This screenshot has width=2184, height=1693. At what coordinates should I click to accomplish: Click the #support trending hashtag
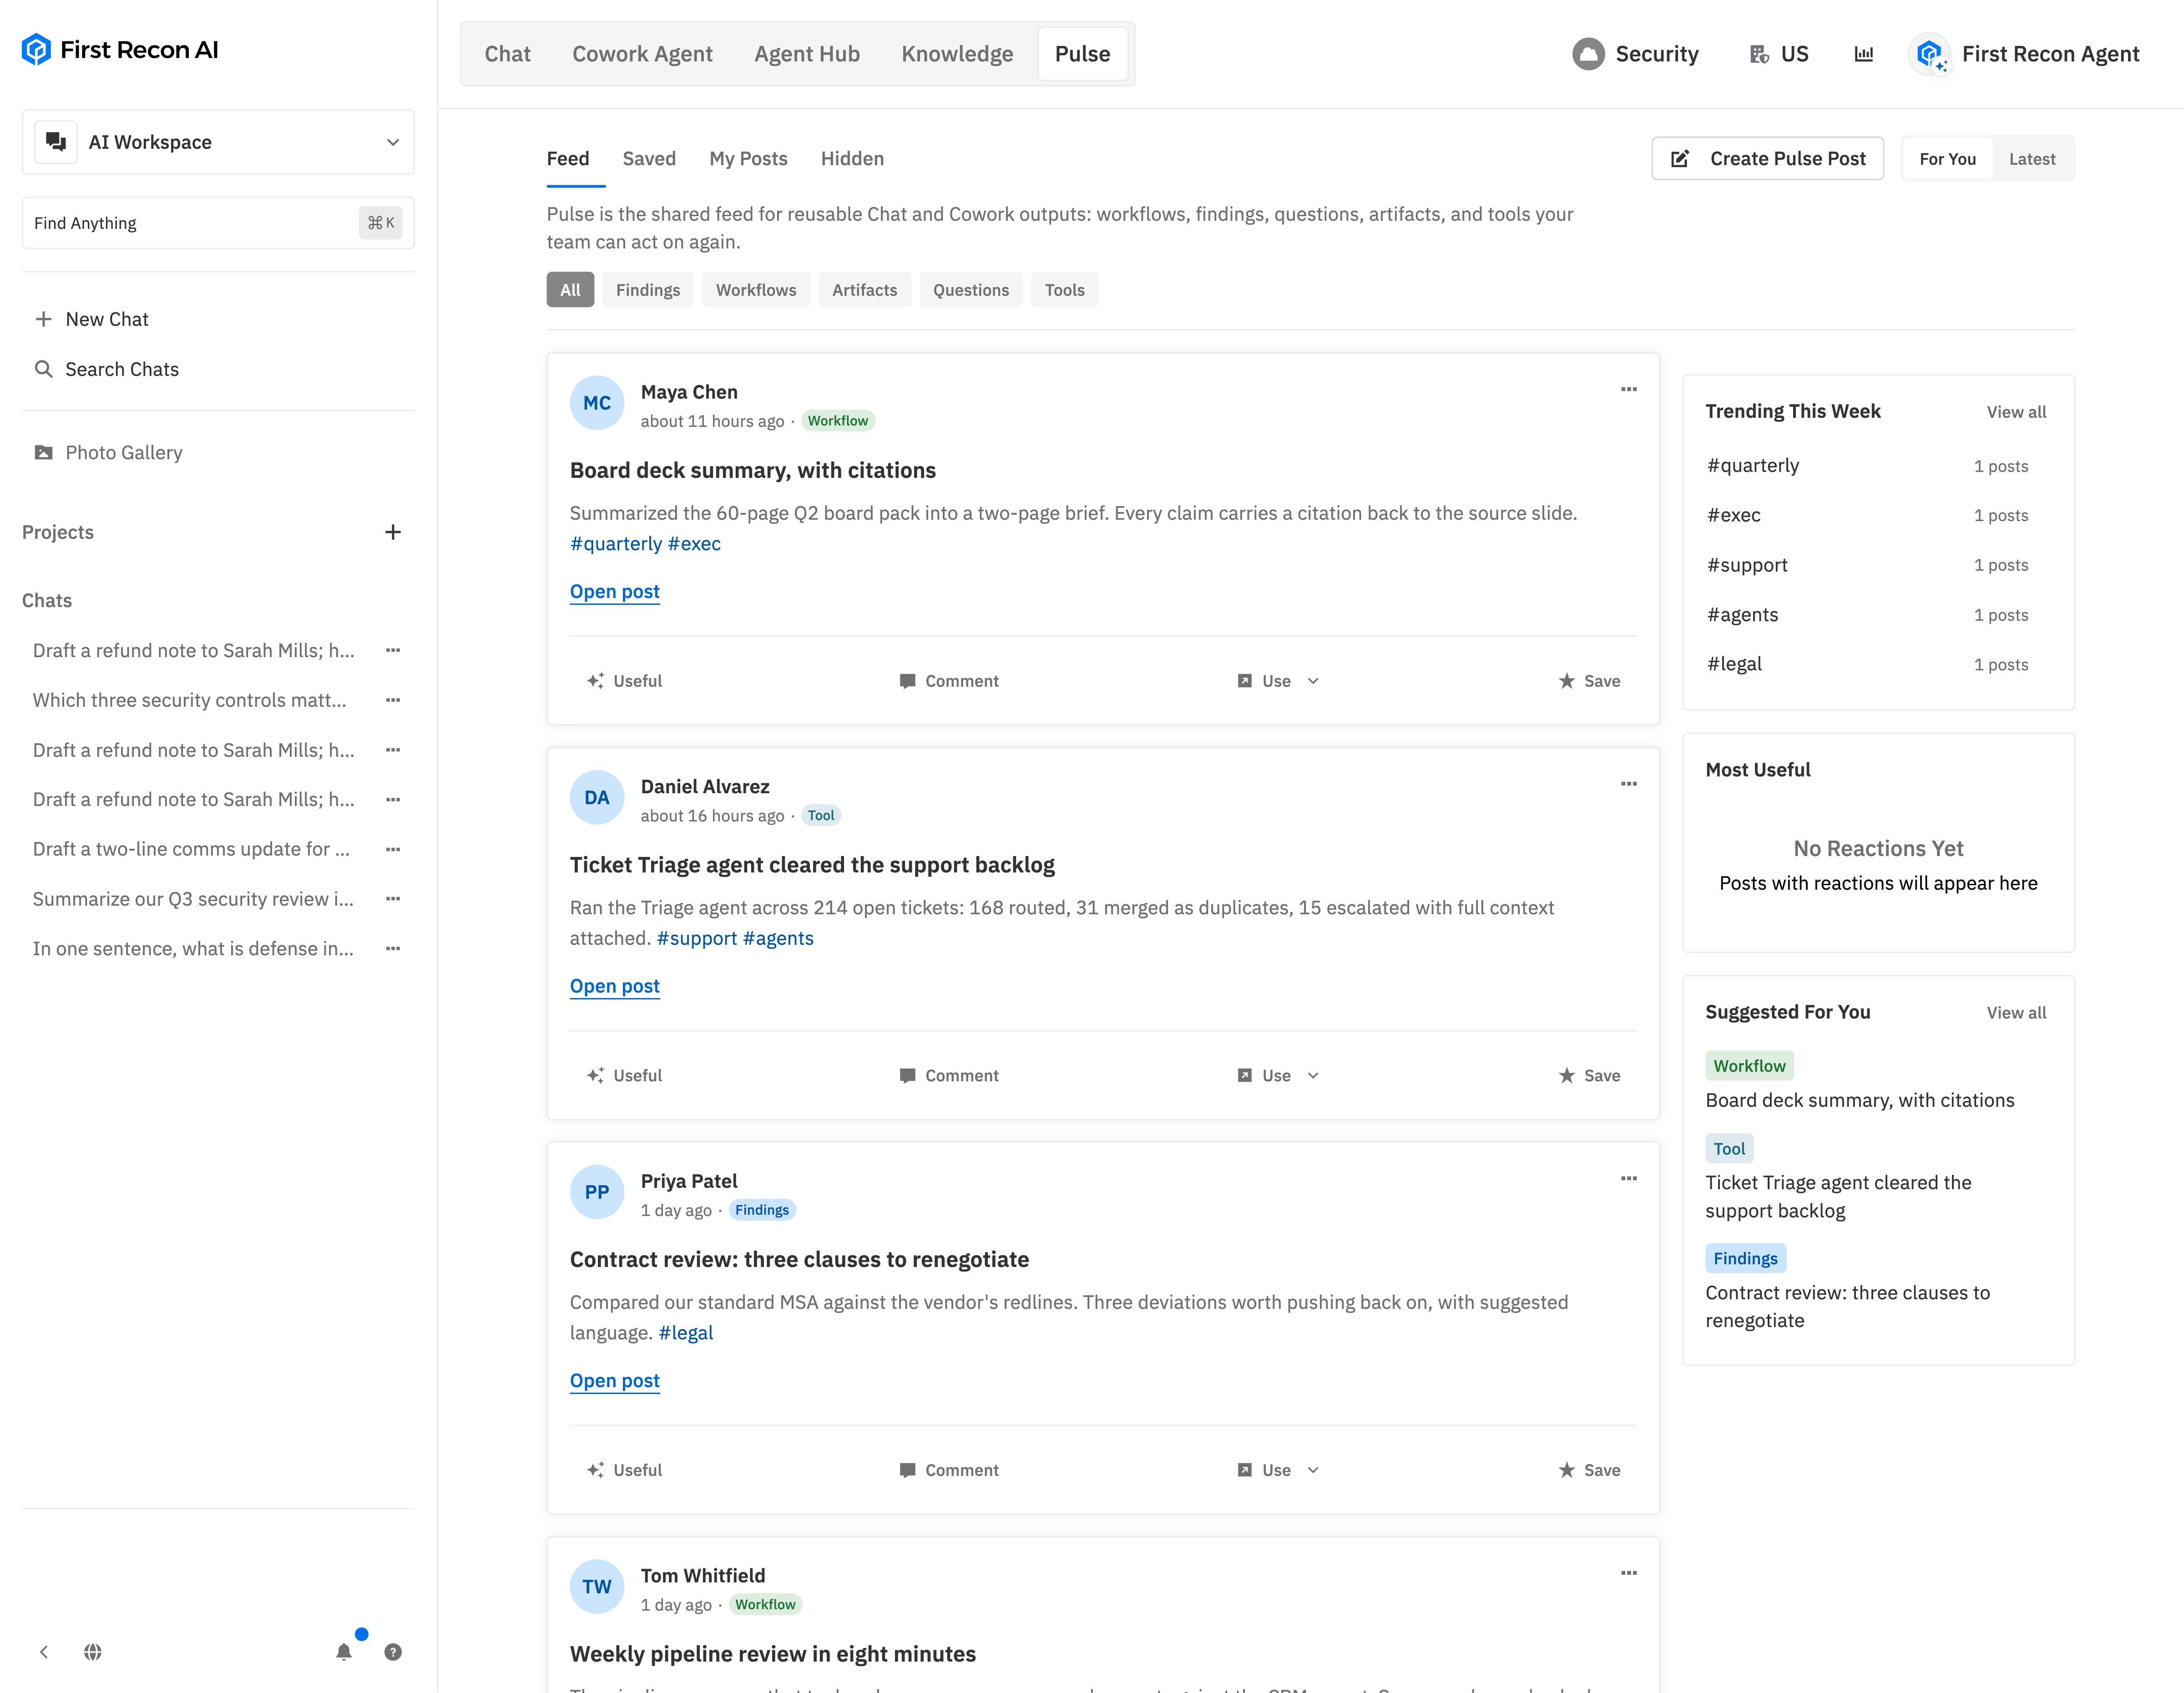pos(1747,565)
